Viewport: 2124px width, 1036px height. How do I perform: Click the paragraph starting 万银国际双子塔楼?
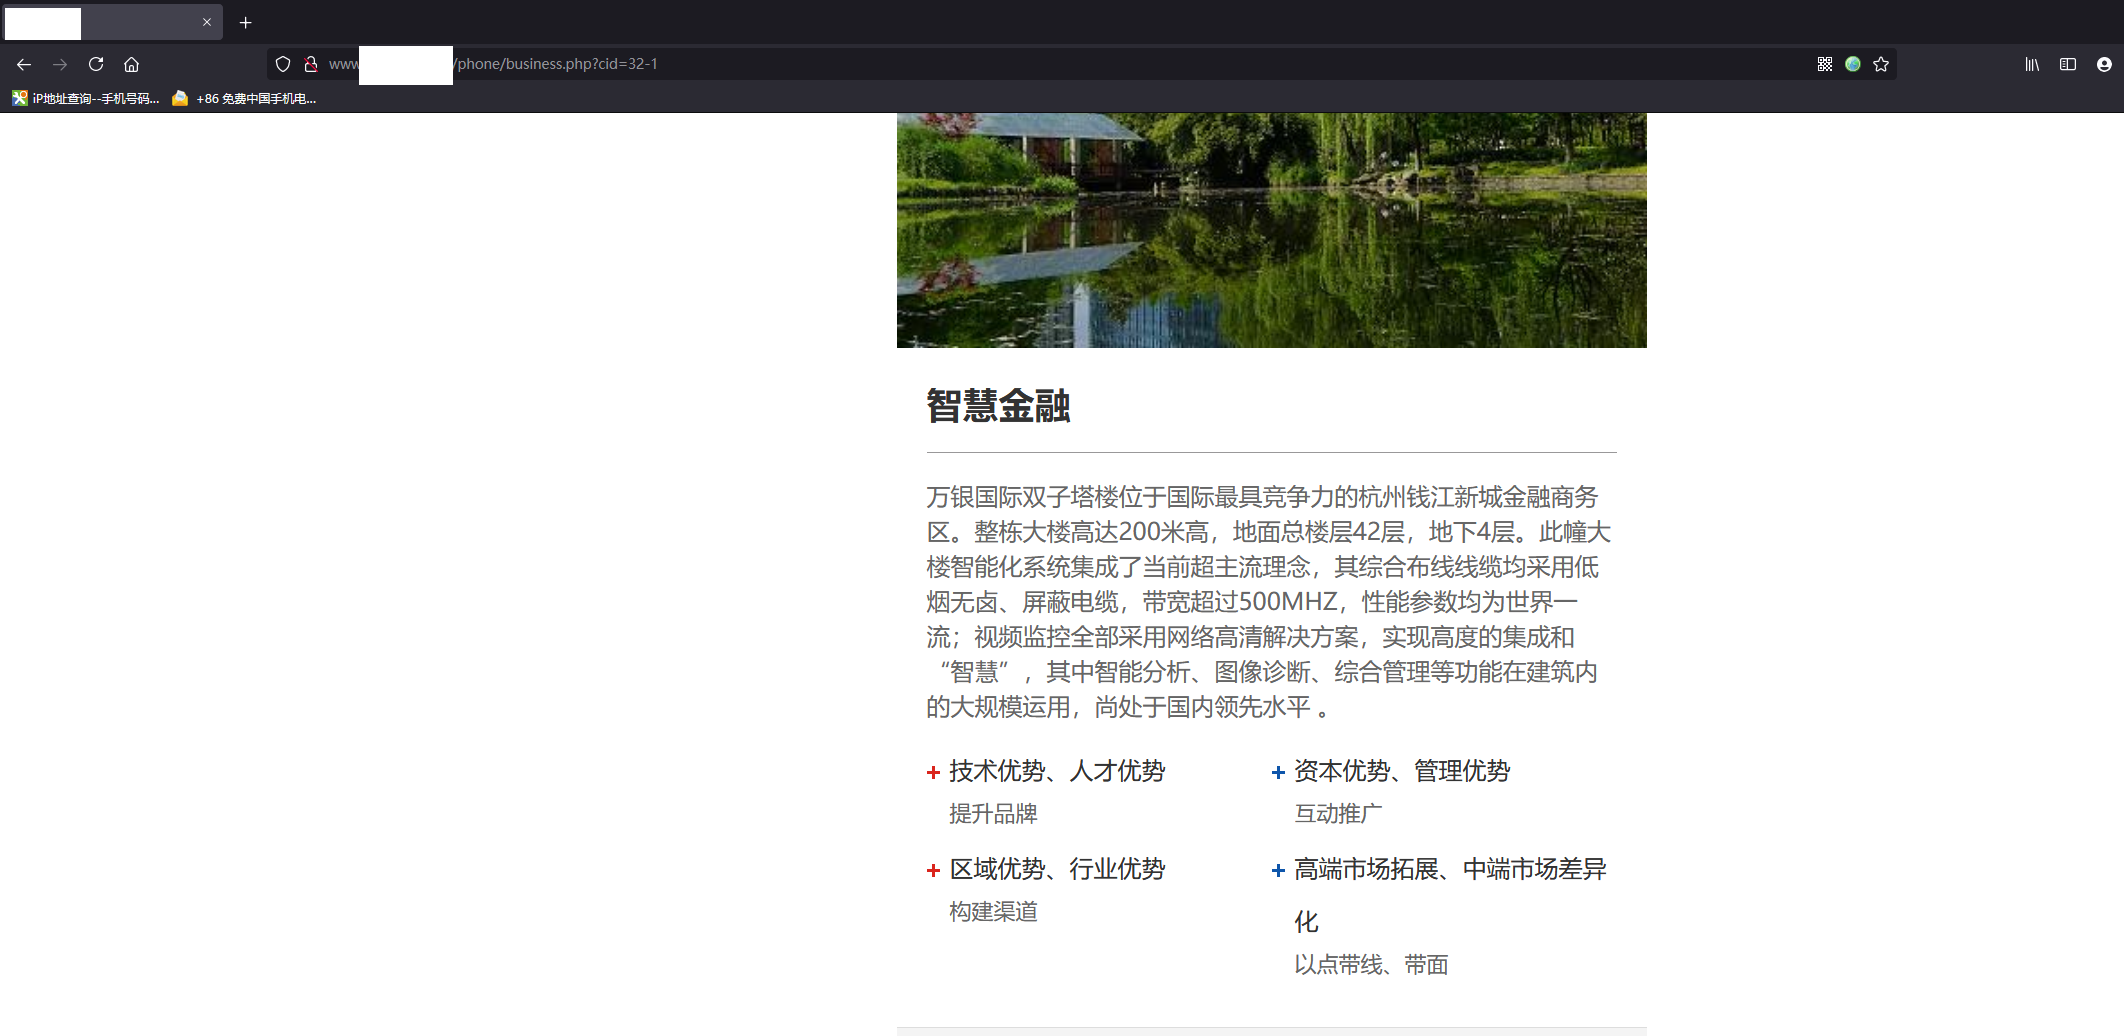click(x=1269, y=602)
